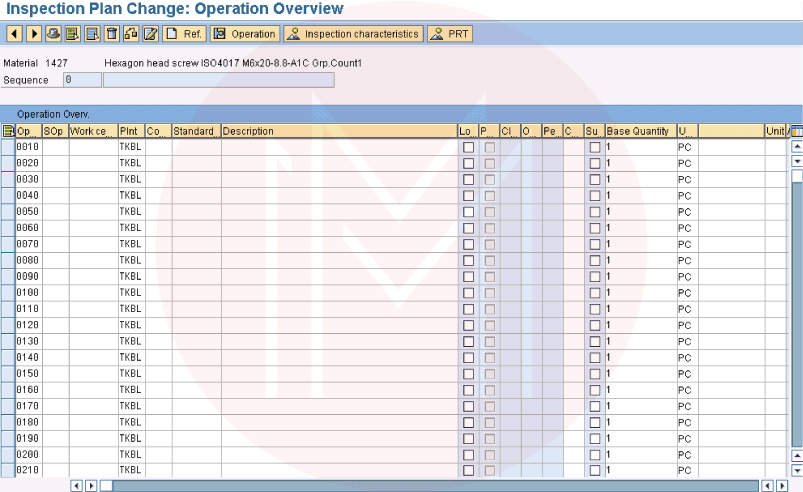
Task: Click the detective hat toolbar icon
Action: pyautogui.click(x=53, y=34)
